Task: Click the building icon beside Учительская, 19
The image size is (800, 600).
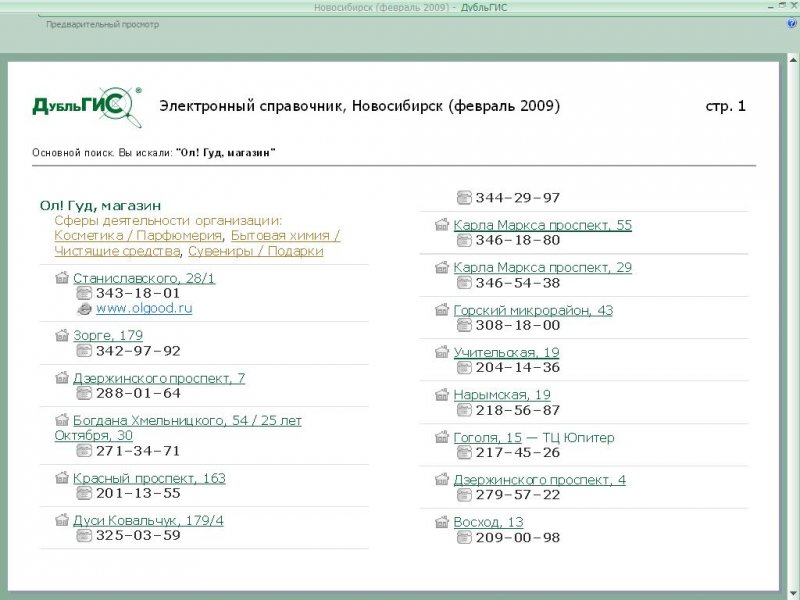Action: tap(442, 352)
